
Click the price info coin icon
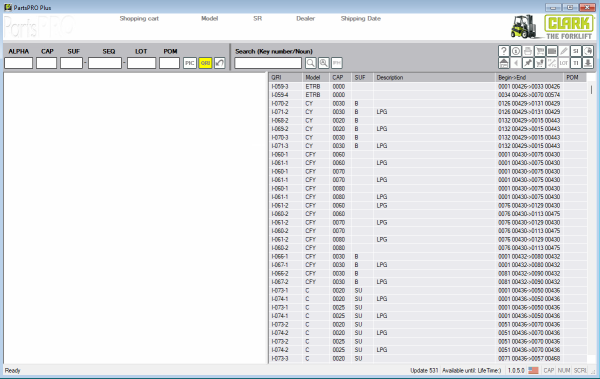(516, 51)
